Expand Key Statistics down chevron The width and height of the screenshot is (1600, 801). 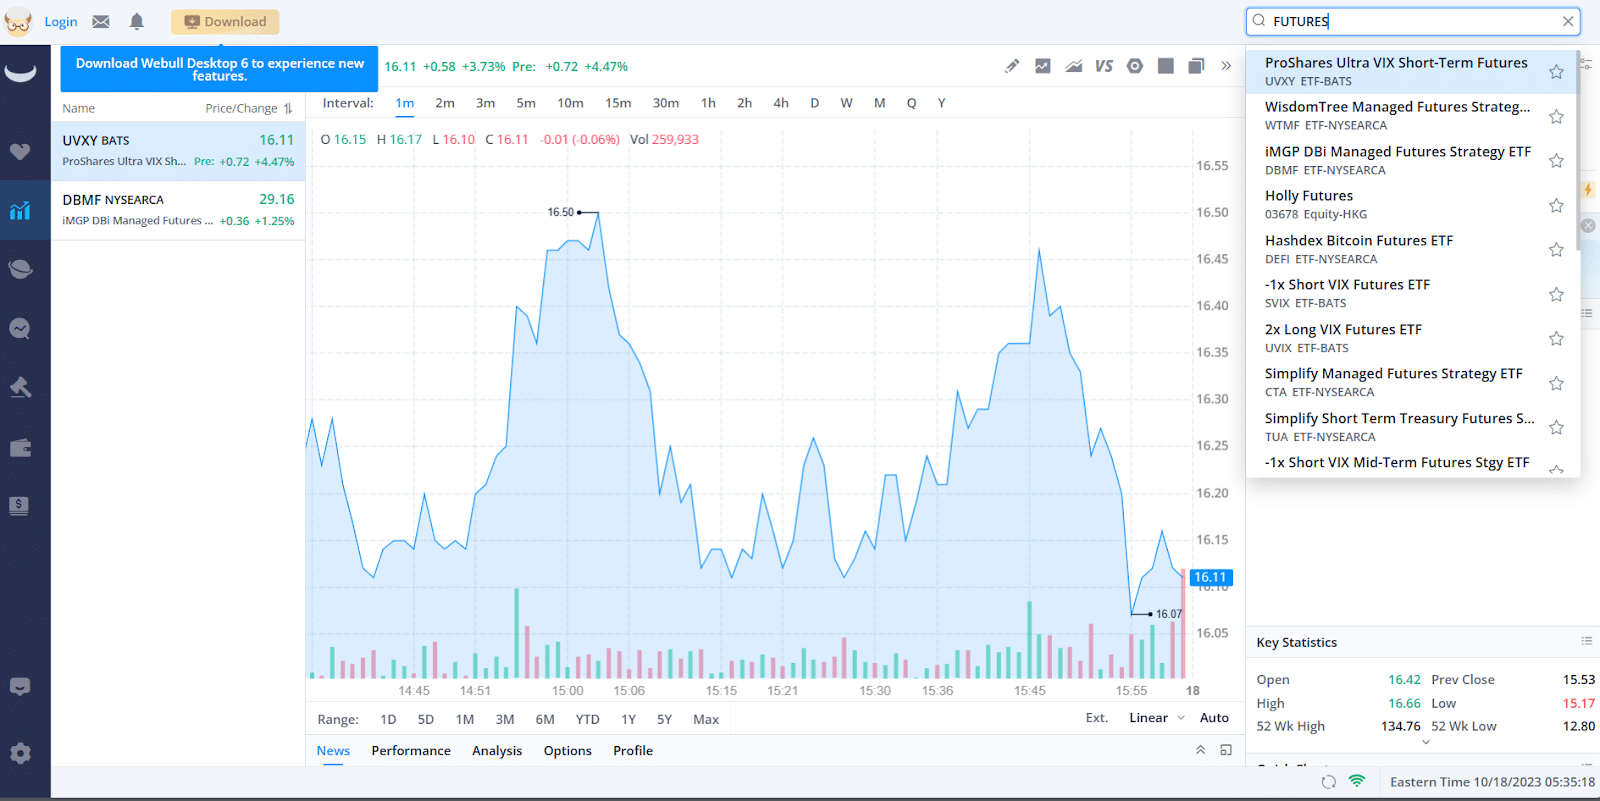pyautogui.click(x=1426, y=742)
